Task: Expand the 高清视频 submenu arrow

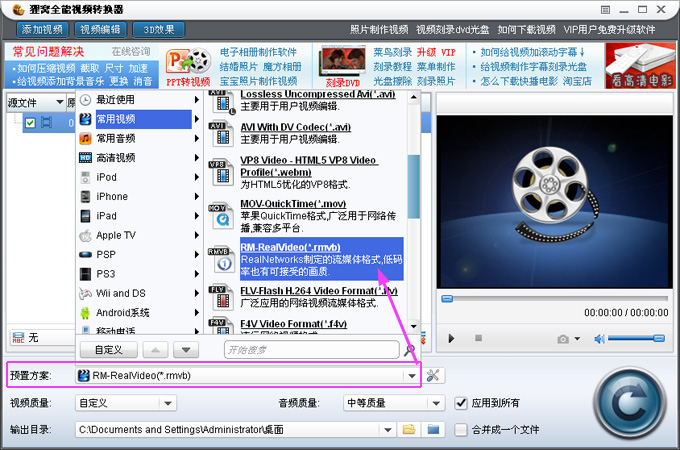Action: (196, 158)
